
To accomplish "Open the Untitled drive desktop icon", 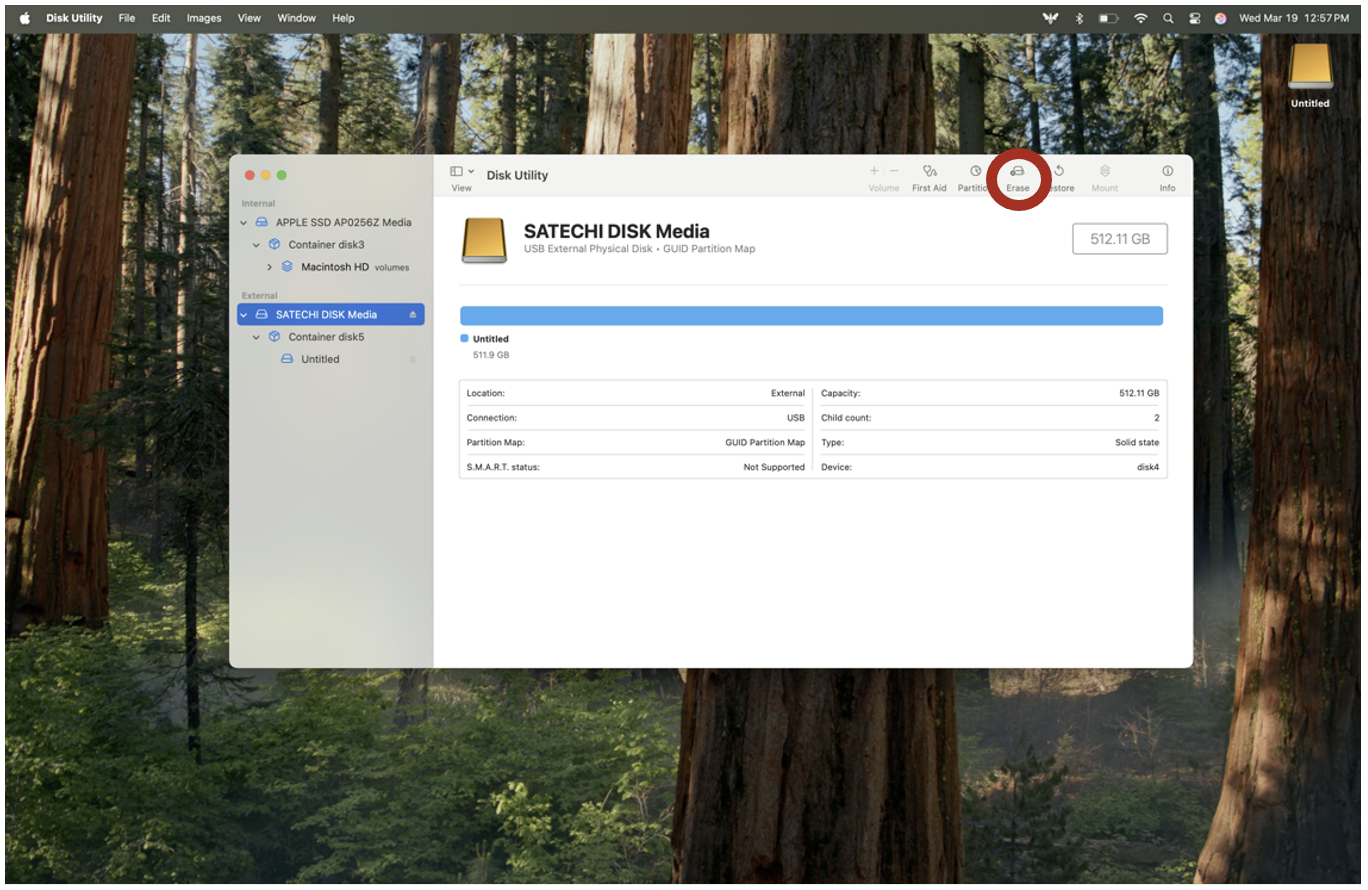I will (1309, 68).
